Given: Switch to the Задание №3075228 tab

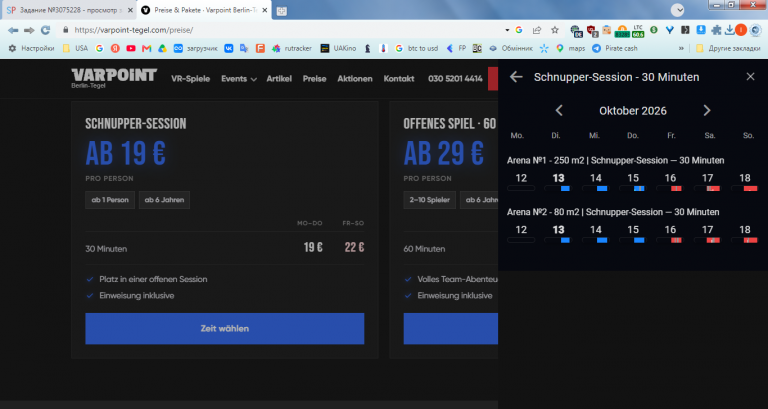Looking at the screenshot, I should click(69, 10).
